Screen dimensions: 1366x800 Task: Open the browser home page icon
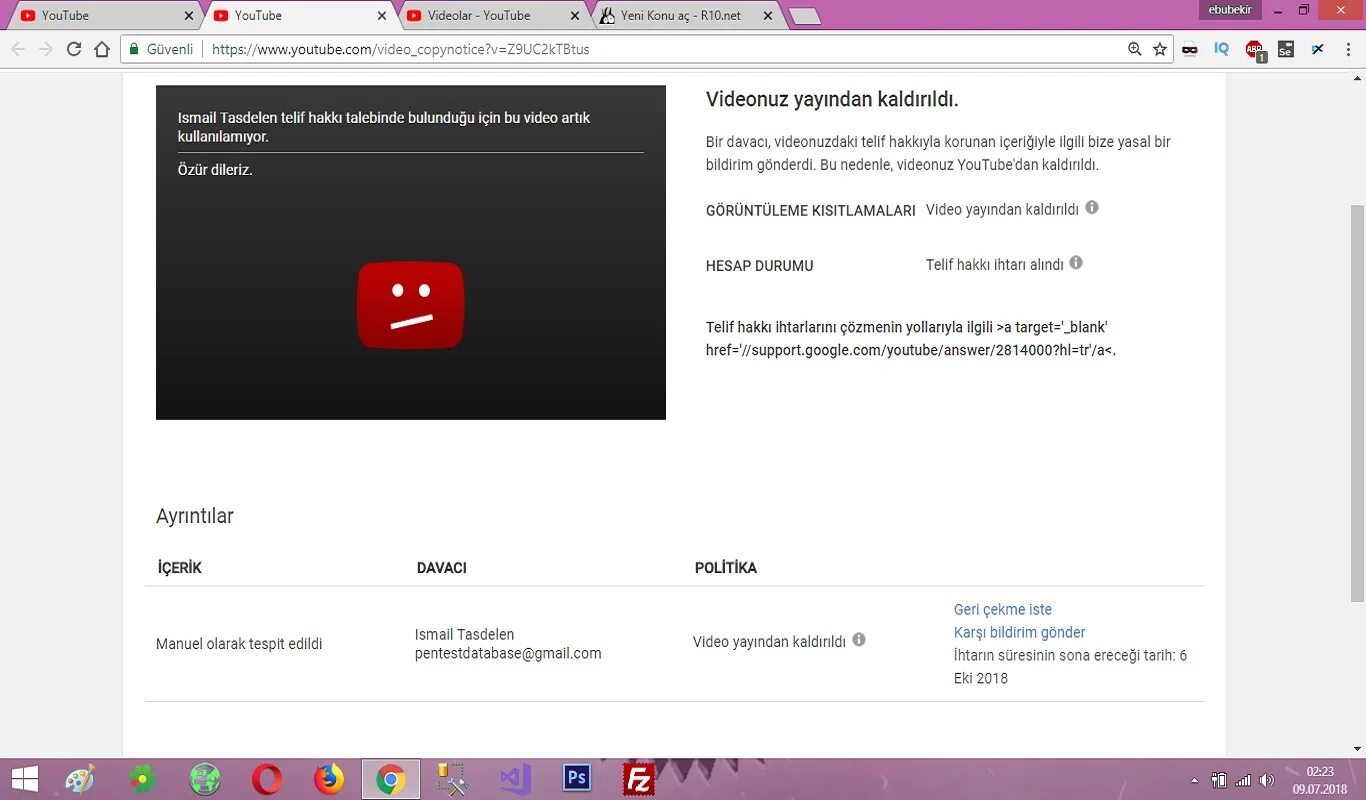(x=101, y=49)
